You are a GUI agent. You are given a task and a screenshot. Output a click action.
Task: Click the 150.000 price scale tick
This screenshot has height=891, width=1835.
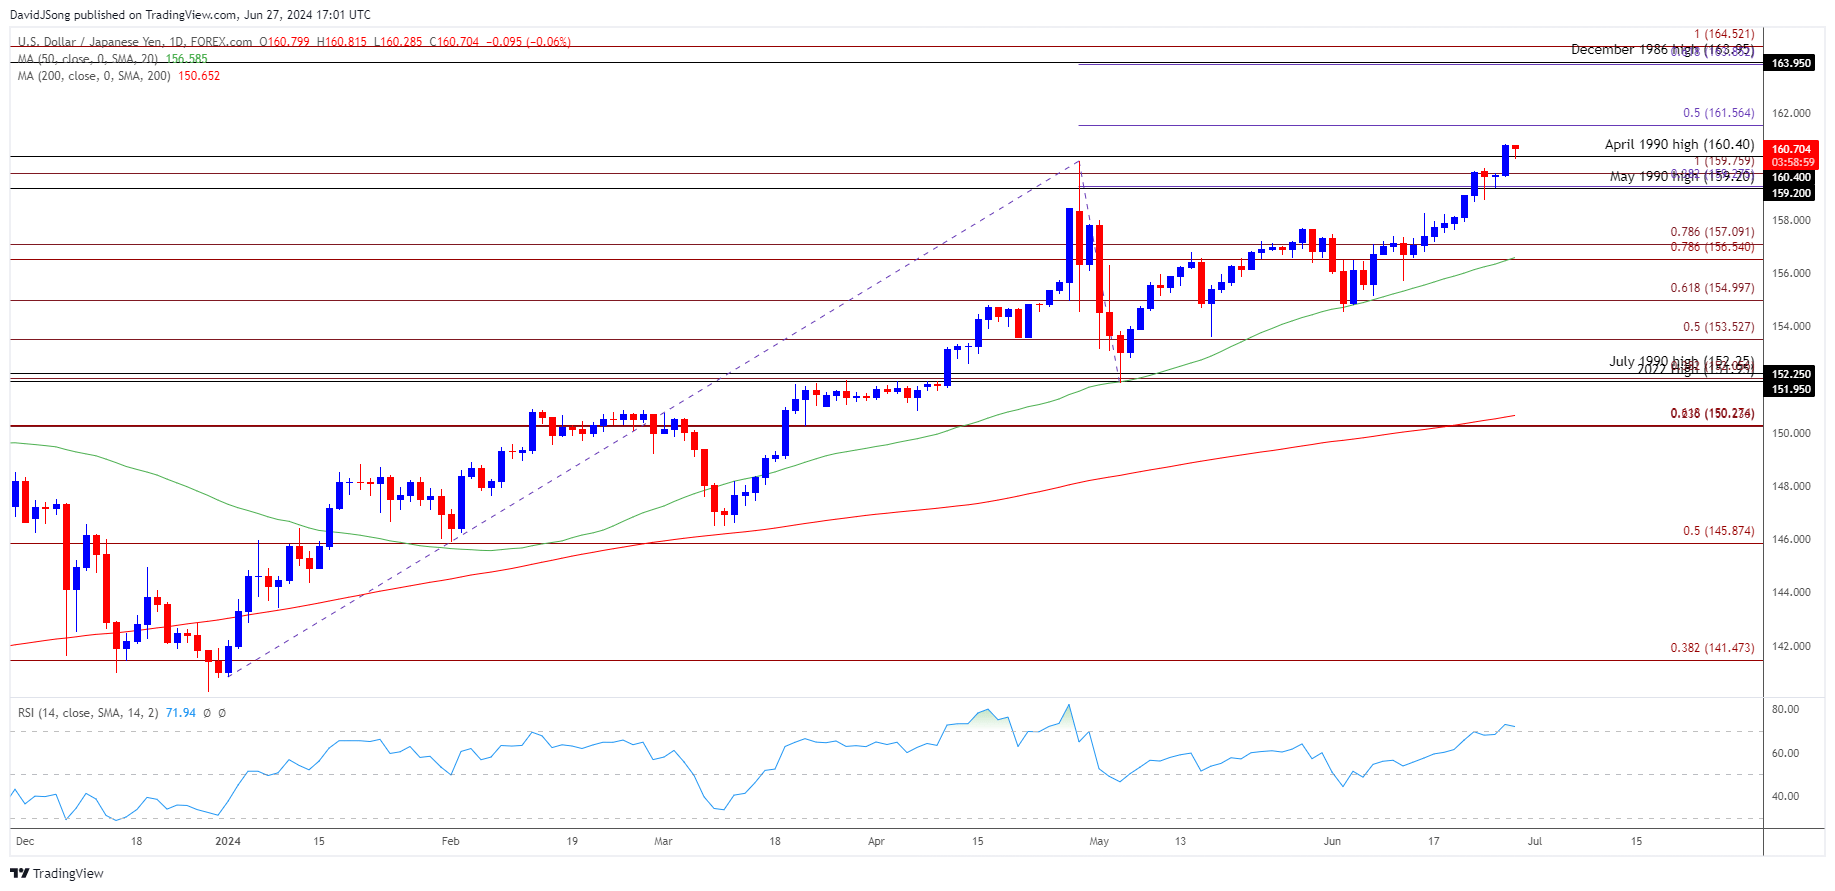coord(1791,433)
